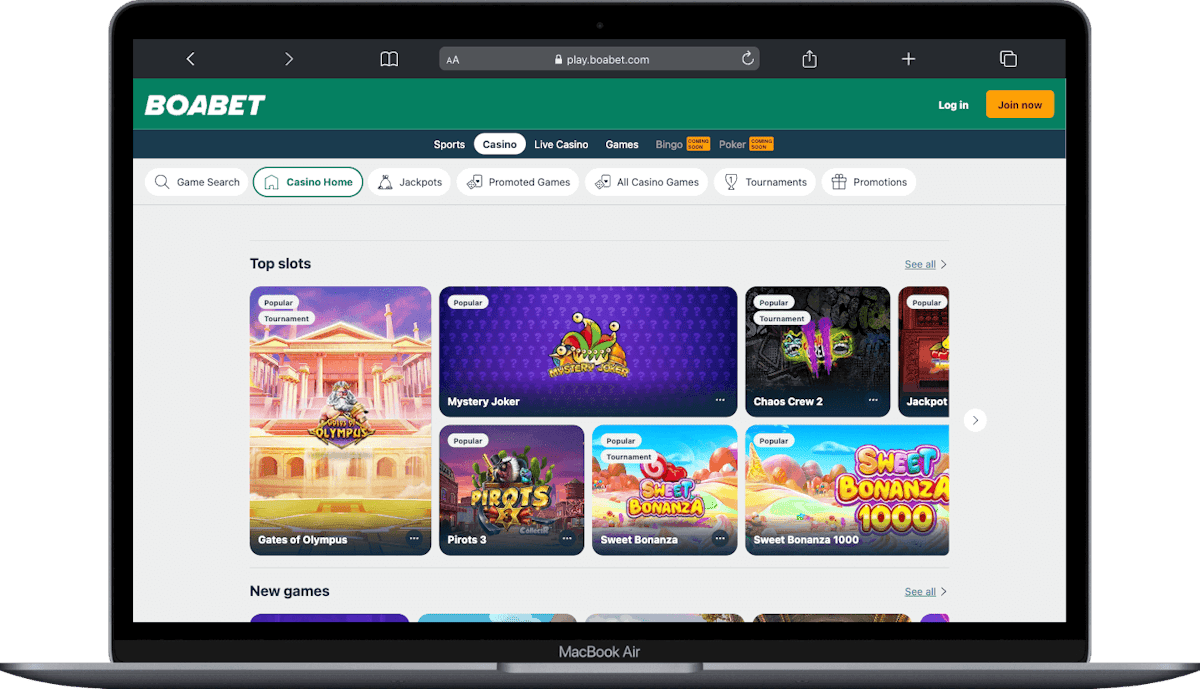Image resolution: width=1200 pixels, height=689 pixels.
Task: Click See all next to New games
Action: [920, 592]
